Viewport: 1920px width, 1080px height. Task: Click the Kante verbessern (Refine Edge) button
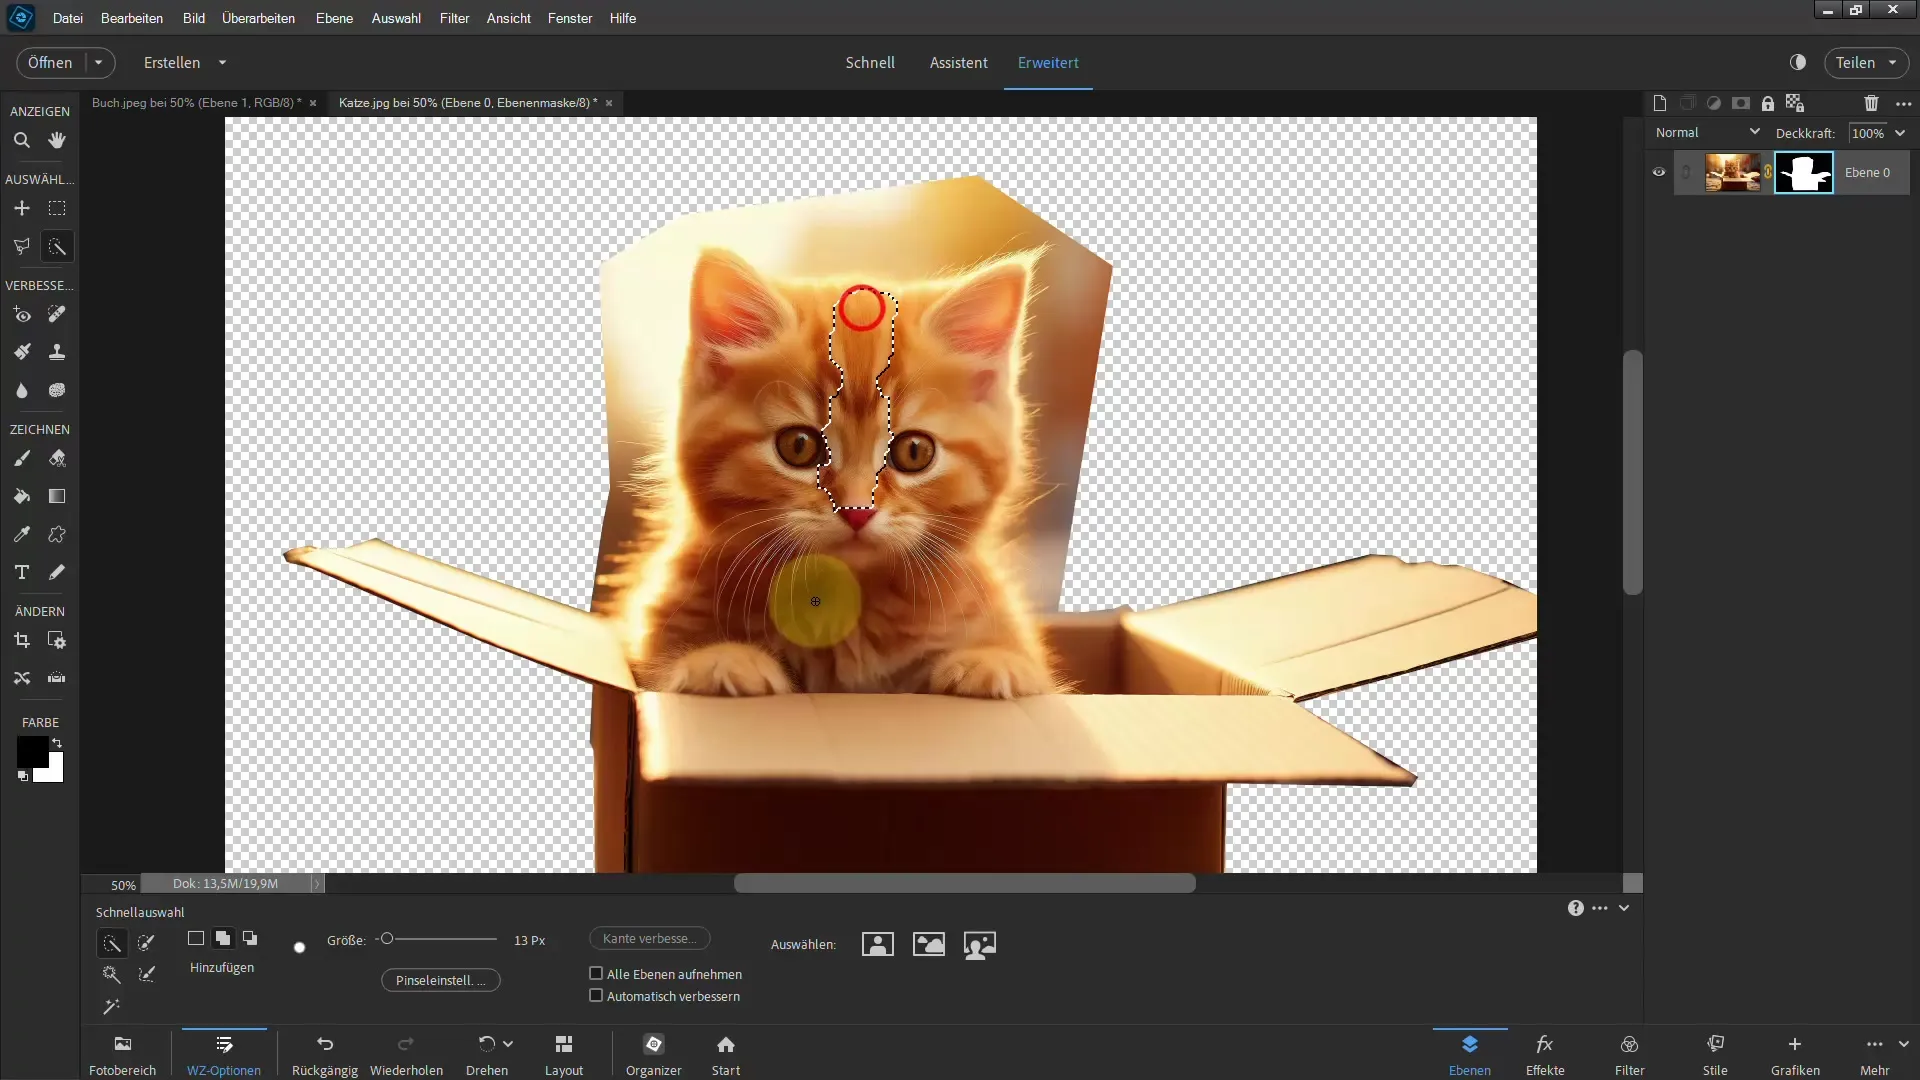point(649,938)
